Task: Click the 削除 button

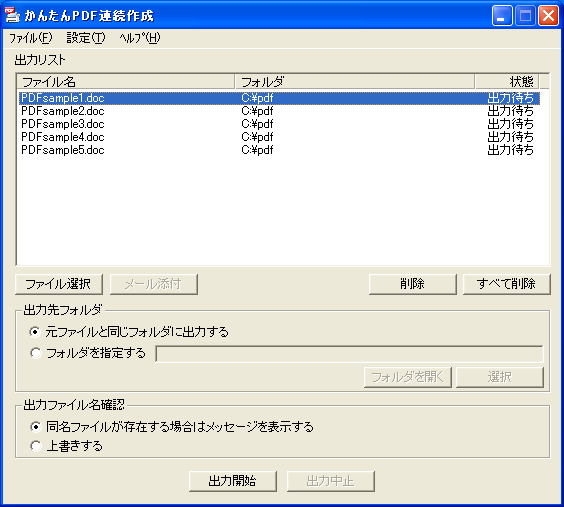Action: coord(413,284)
